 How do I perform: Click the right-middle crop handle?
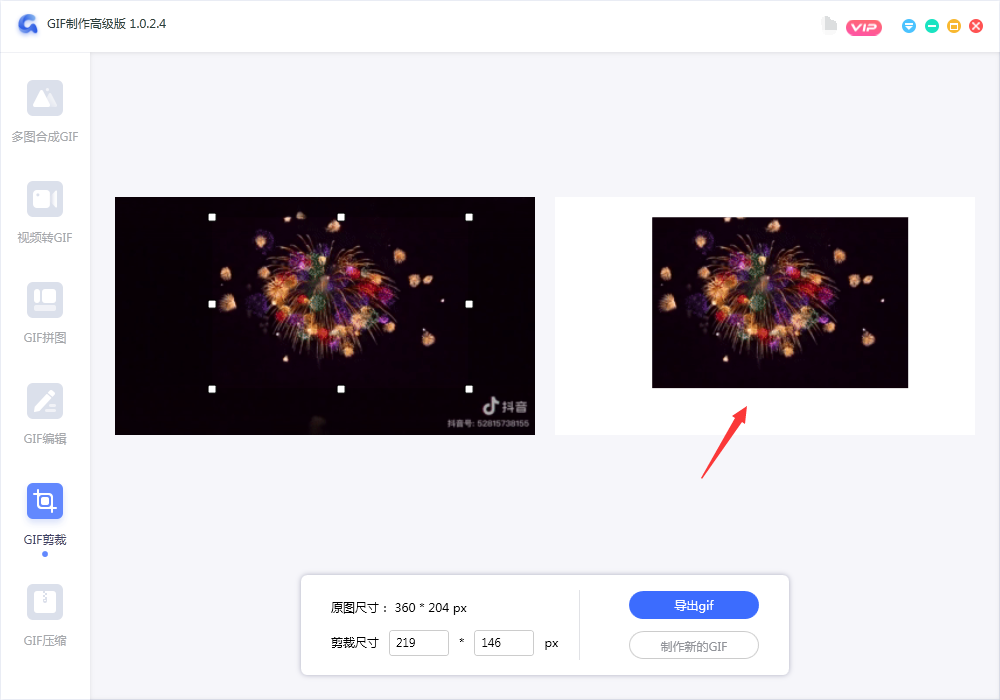pos(469,304)
